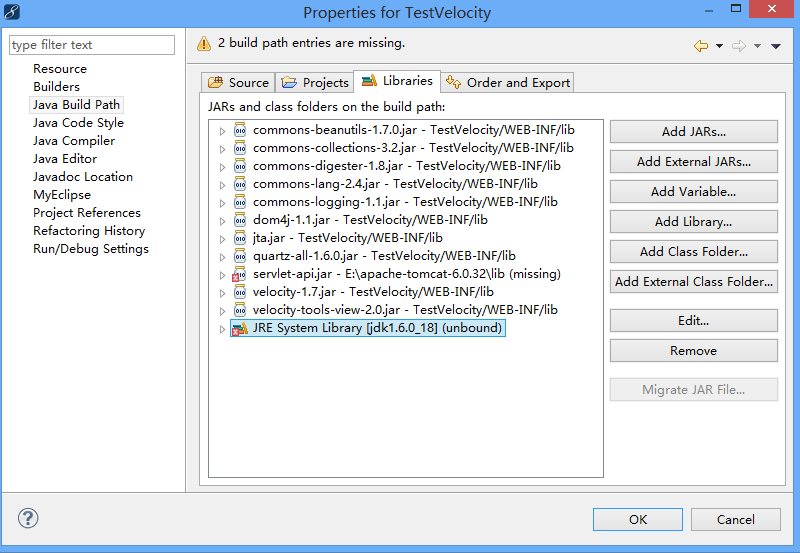Confirm with the OK button
800x553 pixels.
pyautogui.click(x=638, y=519)
